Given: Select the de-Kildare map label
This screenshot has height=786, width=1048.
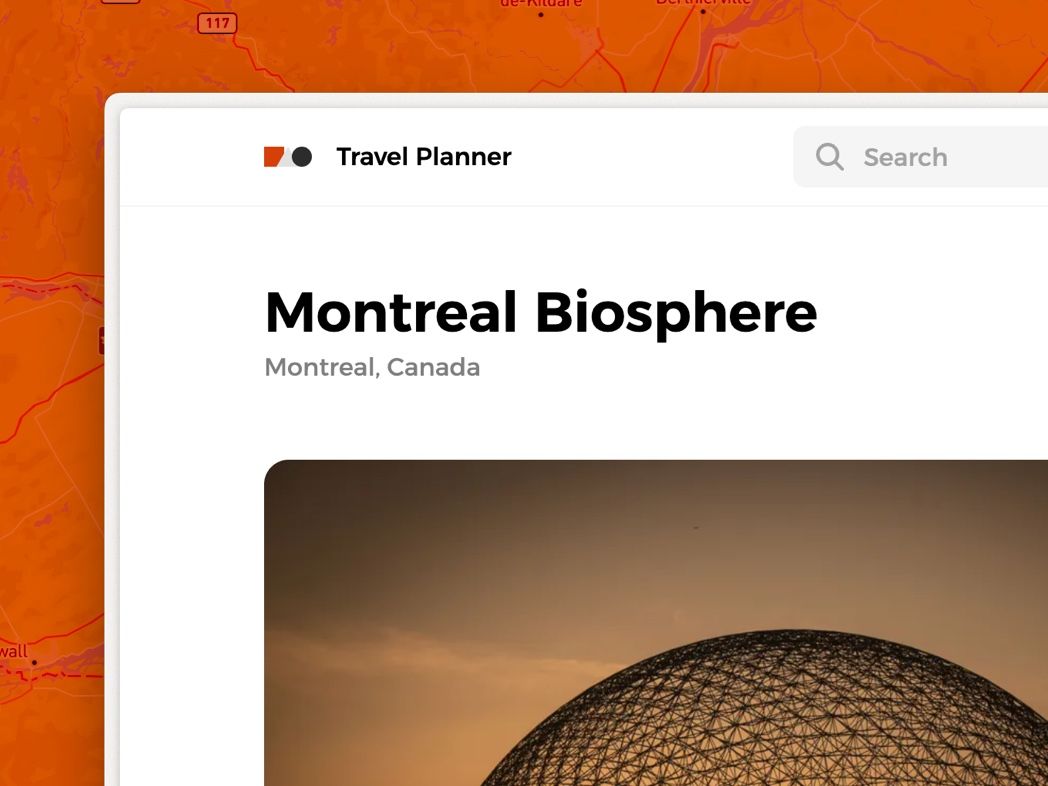Looking at the screenshot, I should tap(540, 3).
